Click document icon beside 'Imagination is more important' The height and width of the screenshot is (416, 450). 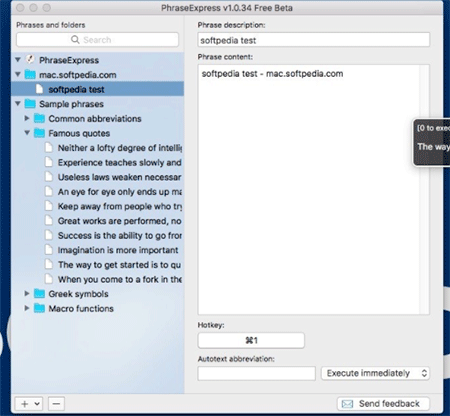pyautogui.click(x=49, y=250)
